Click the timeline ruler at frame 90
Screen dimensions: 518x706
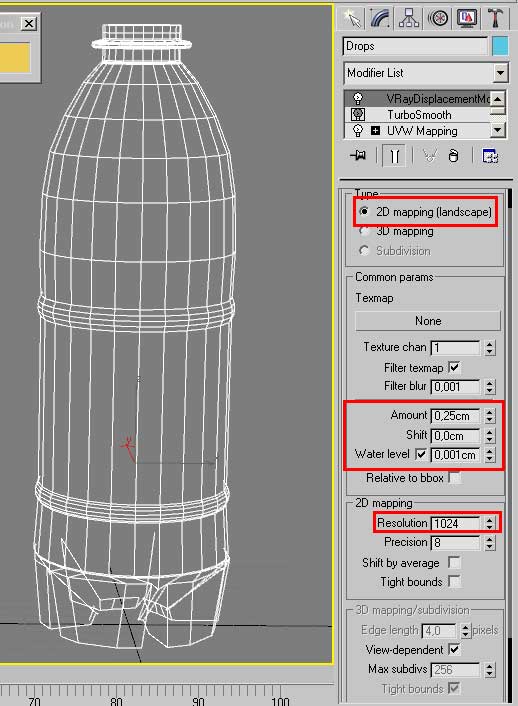198,696
